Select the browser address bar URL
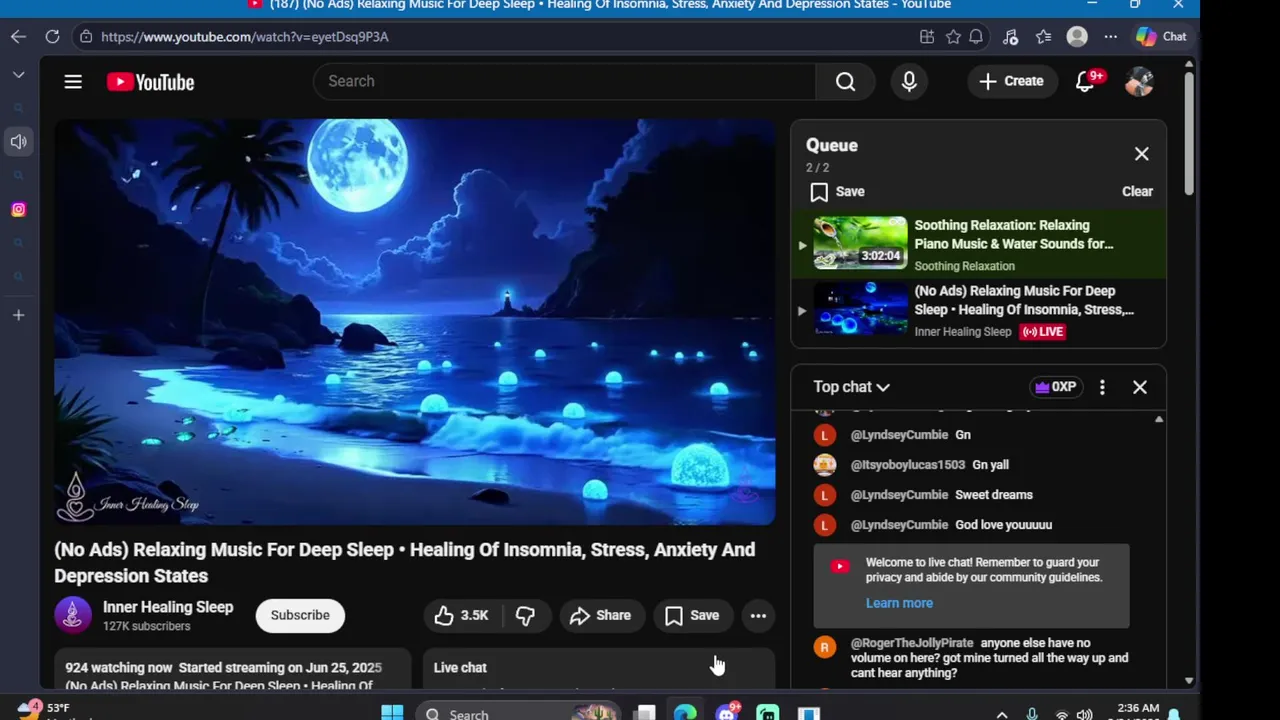The image size is (1280, 720). click(245, 36)
